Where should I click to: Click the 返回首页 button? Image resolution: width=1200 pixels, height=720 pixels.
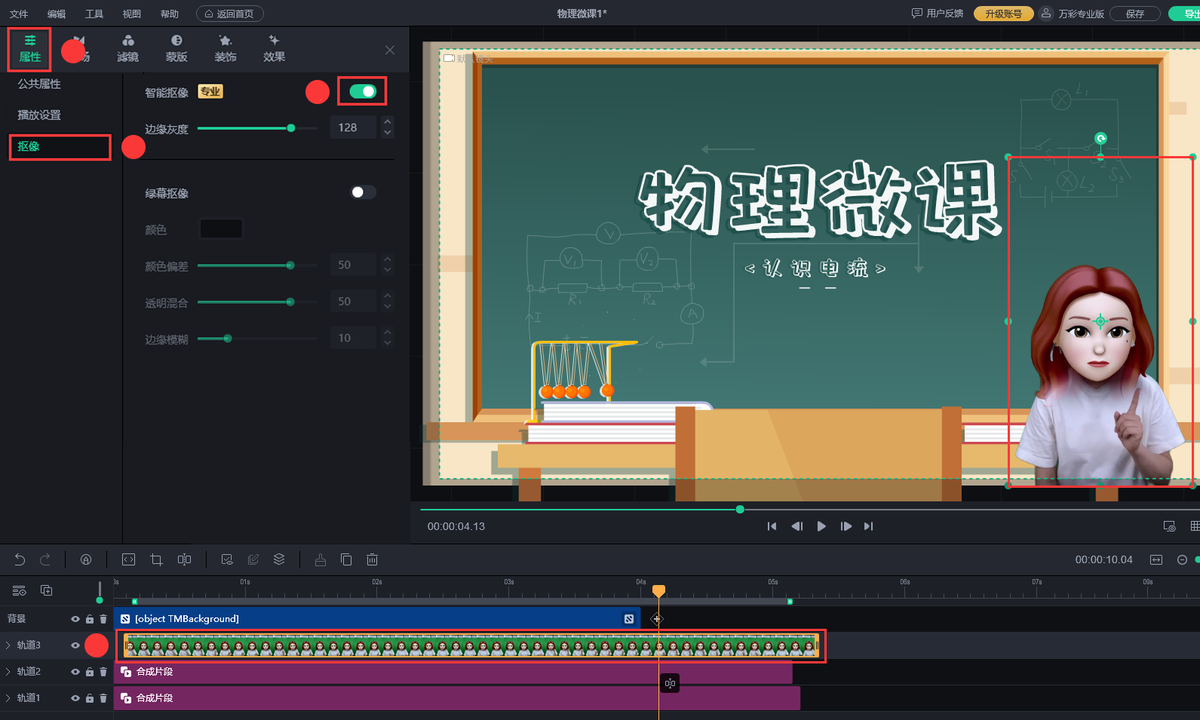click(x=231, y=14)
